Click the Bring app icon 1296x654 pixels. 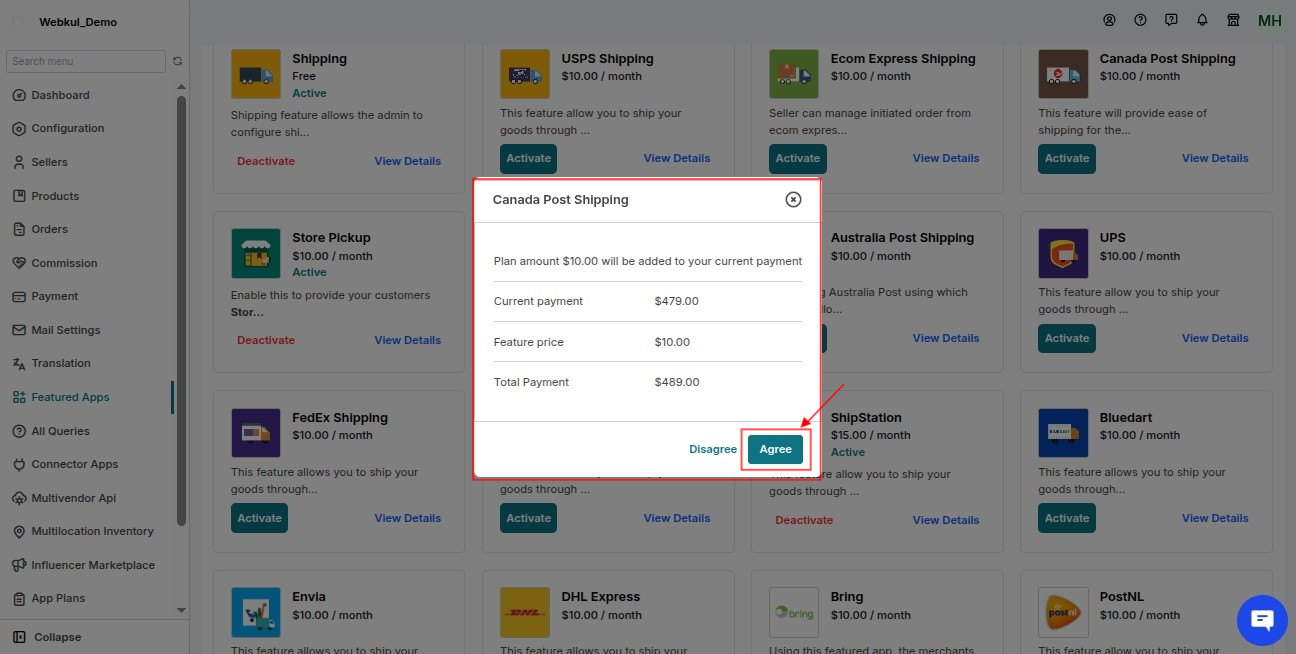click(x=794, y=612)
